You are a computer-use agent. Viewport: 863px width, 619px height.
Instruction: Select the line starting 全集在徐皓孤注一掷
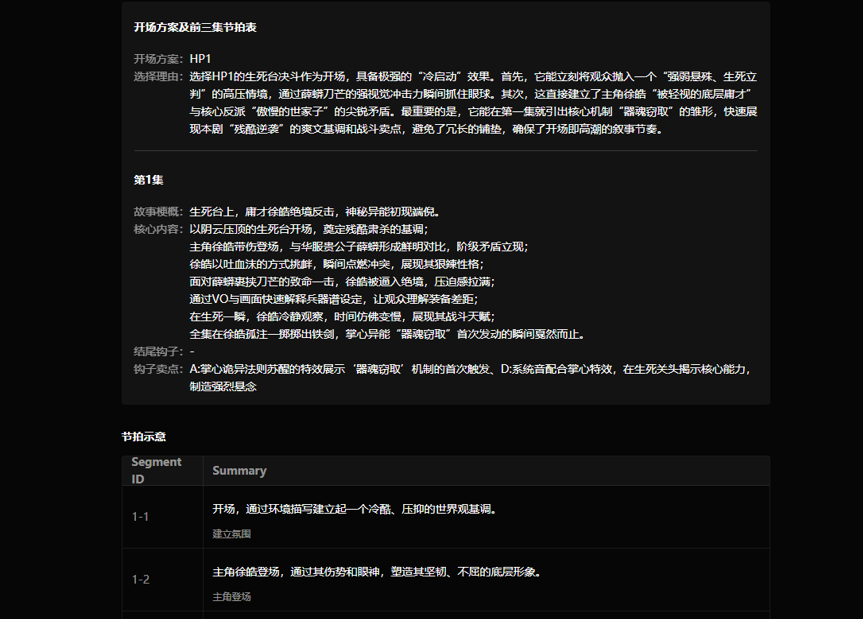[x=387, y=335]
